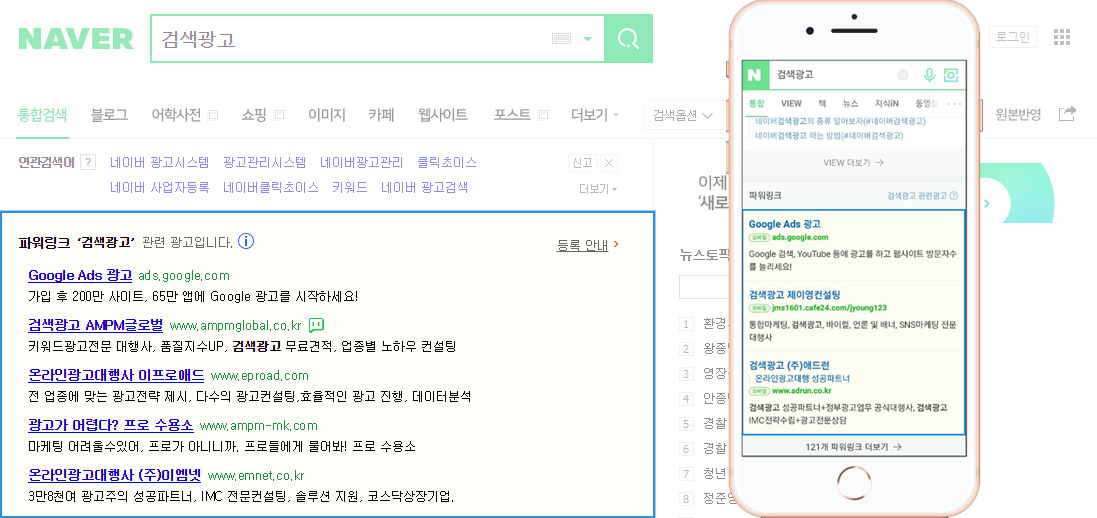Tap the camera lens search icon in phone
This screenshot has height=518, width=1097.
[951, 75]
